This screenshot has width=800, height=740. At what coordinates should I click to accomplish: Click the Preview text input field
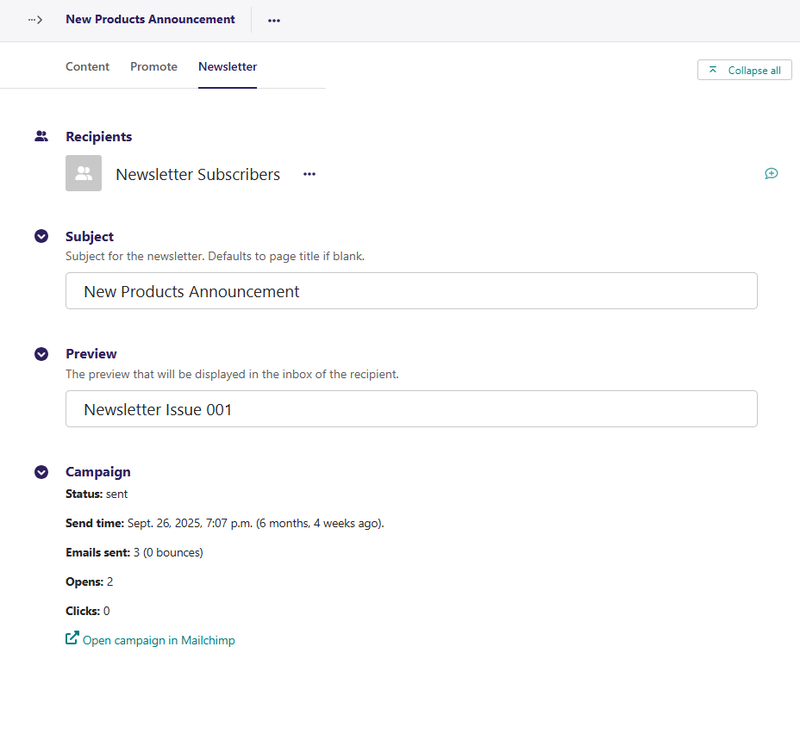click(x=411, y=409)
